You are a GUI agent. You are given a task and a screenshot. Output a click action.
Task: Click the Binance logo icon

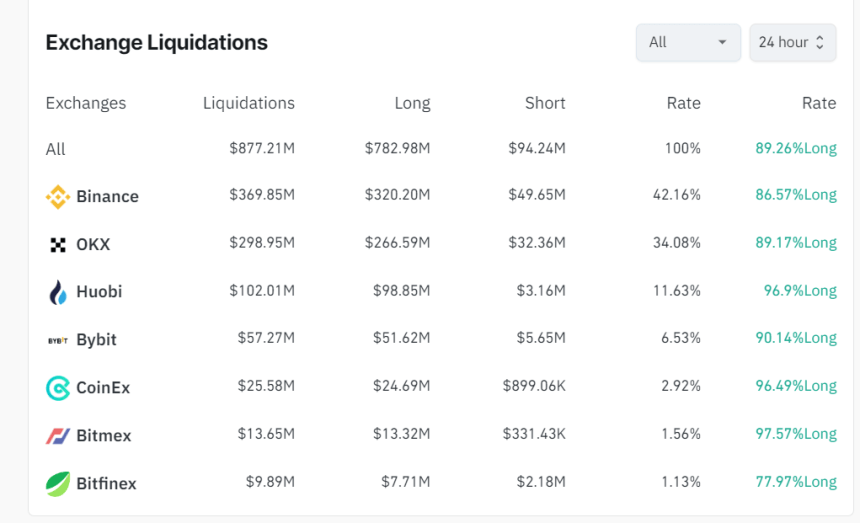(58, 197)
